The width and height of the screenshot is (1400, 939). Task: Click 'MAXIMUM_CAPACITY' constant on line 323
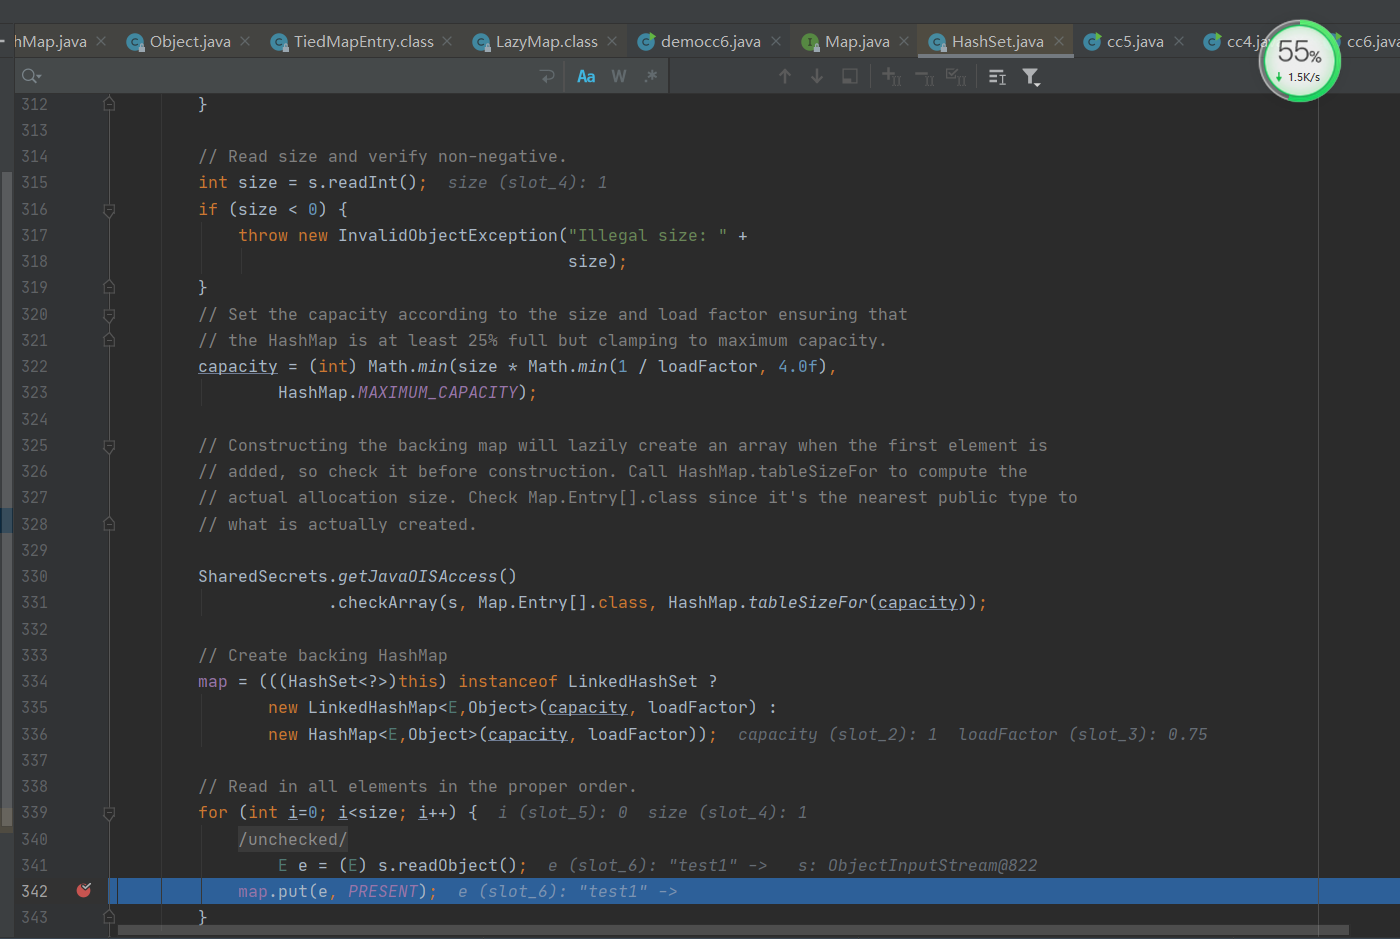(x=438, y=392)
